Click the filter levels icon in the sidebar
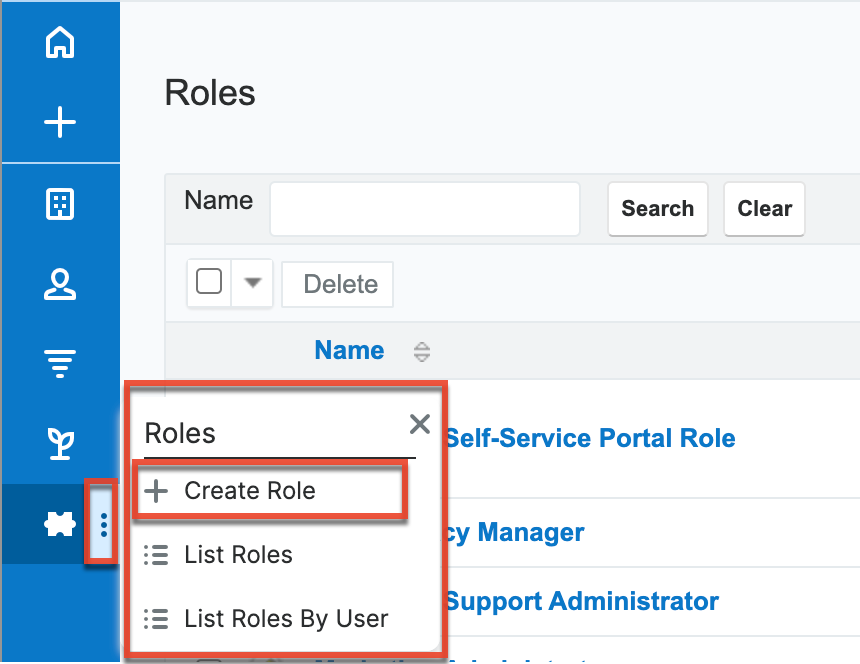 coord(60,362)
